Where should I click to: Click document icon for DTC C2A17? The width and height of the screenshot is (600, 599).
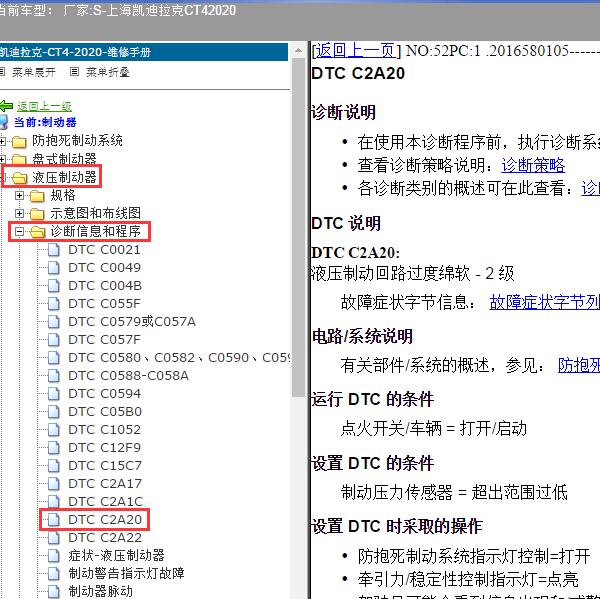[x=54, y=483]
